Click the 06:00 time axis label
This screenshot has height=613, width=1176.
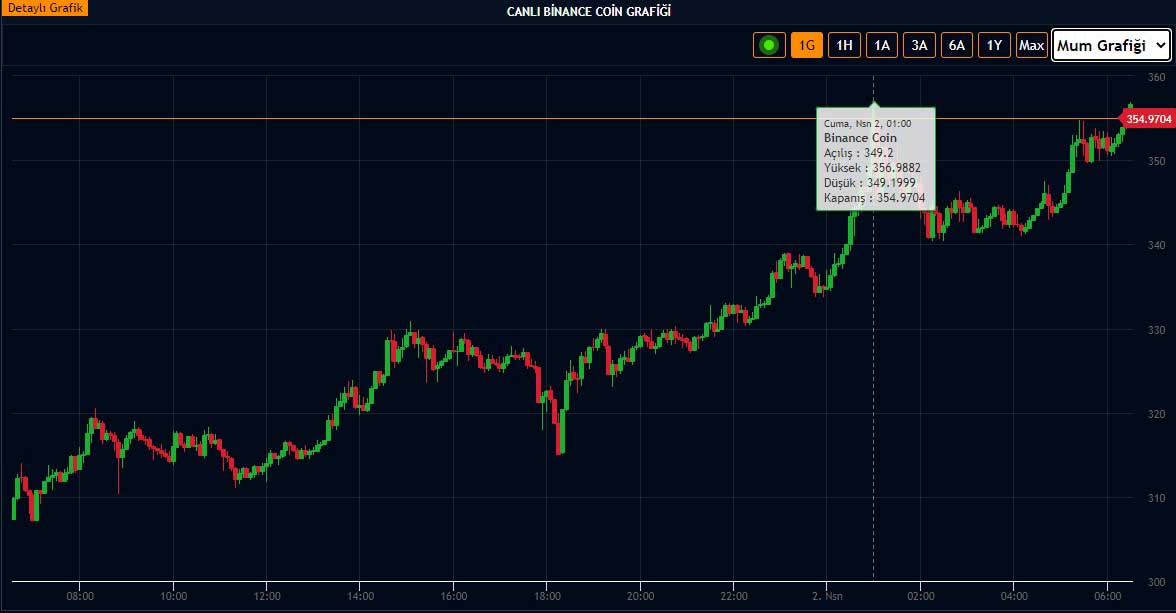click(x=1108, y=596)
